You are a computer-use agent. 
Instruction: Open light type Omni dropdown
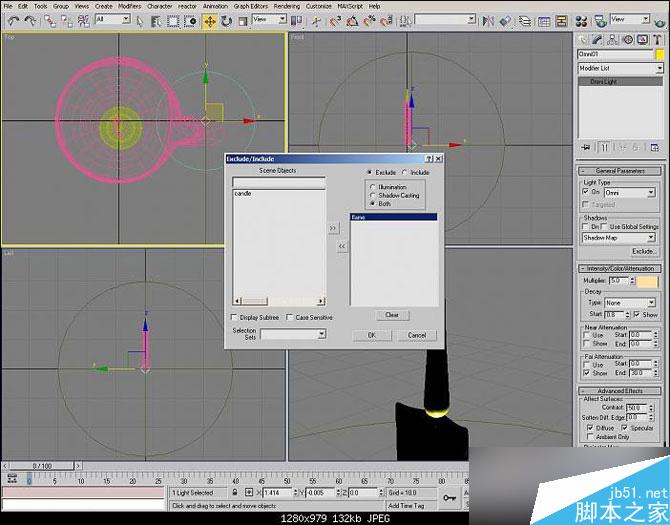(651, 193)
